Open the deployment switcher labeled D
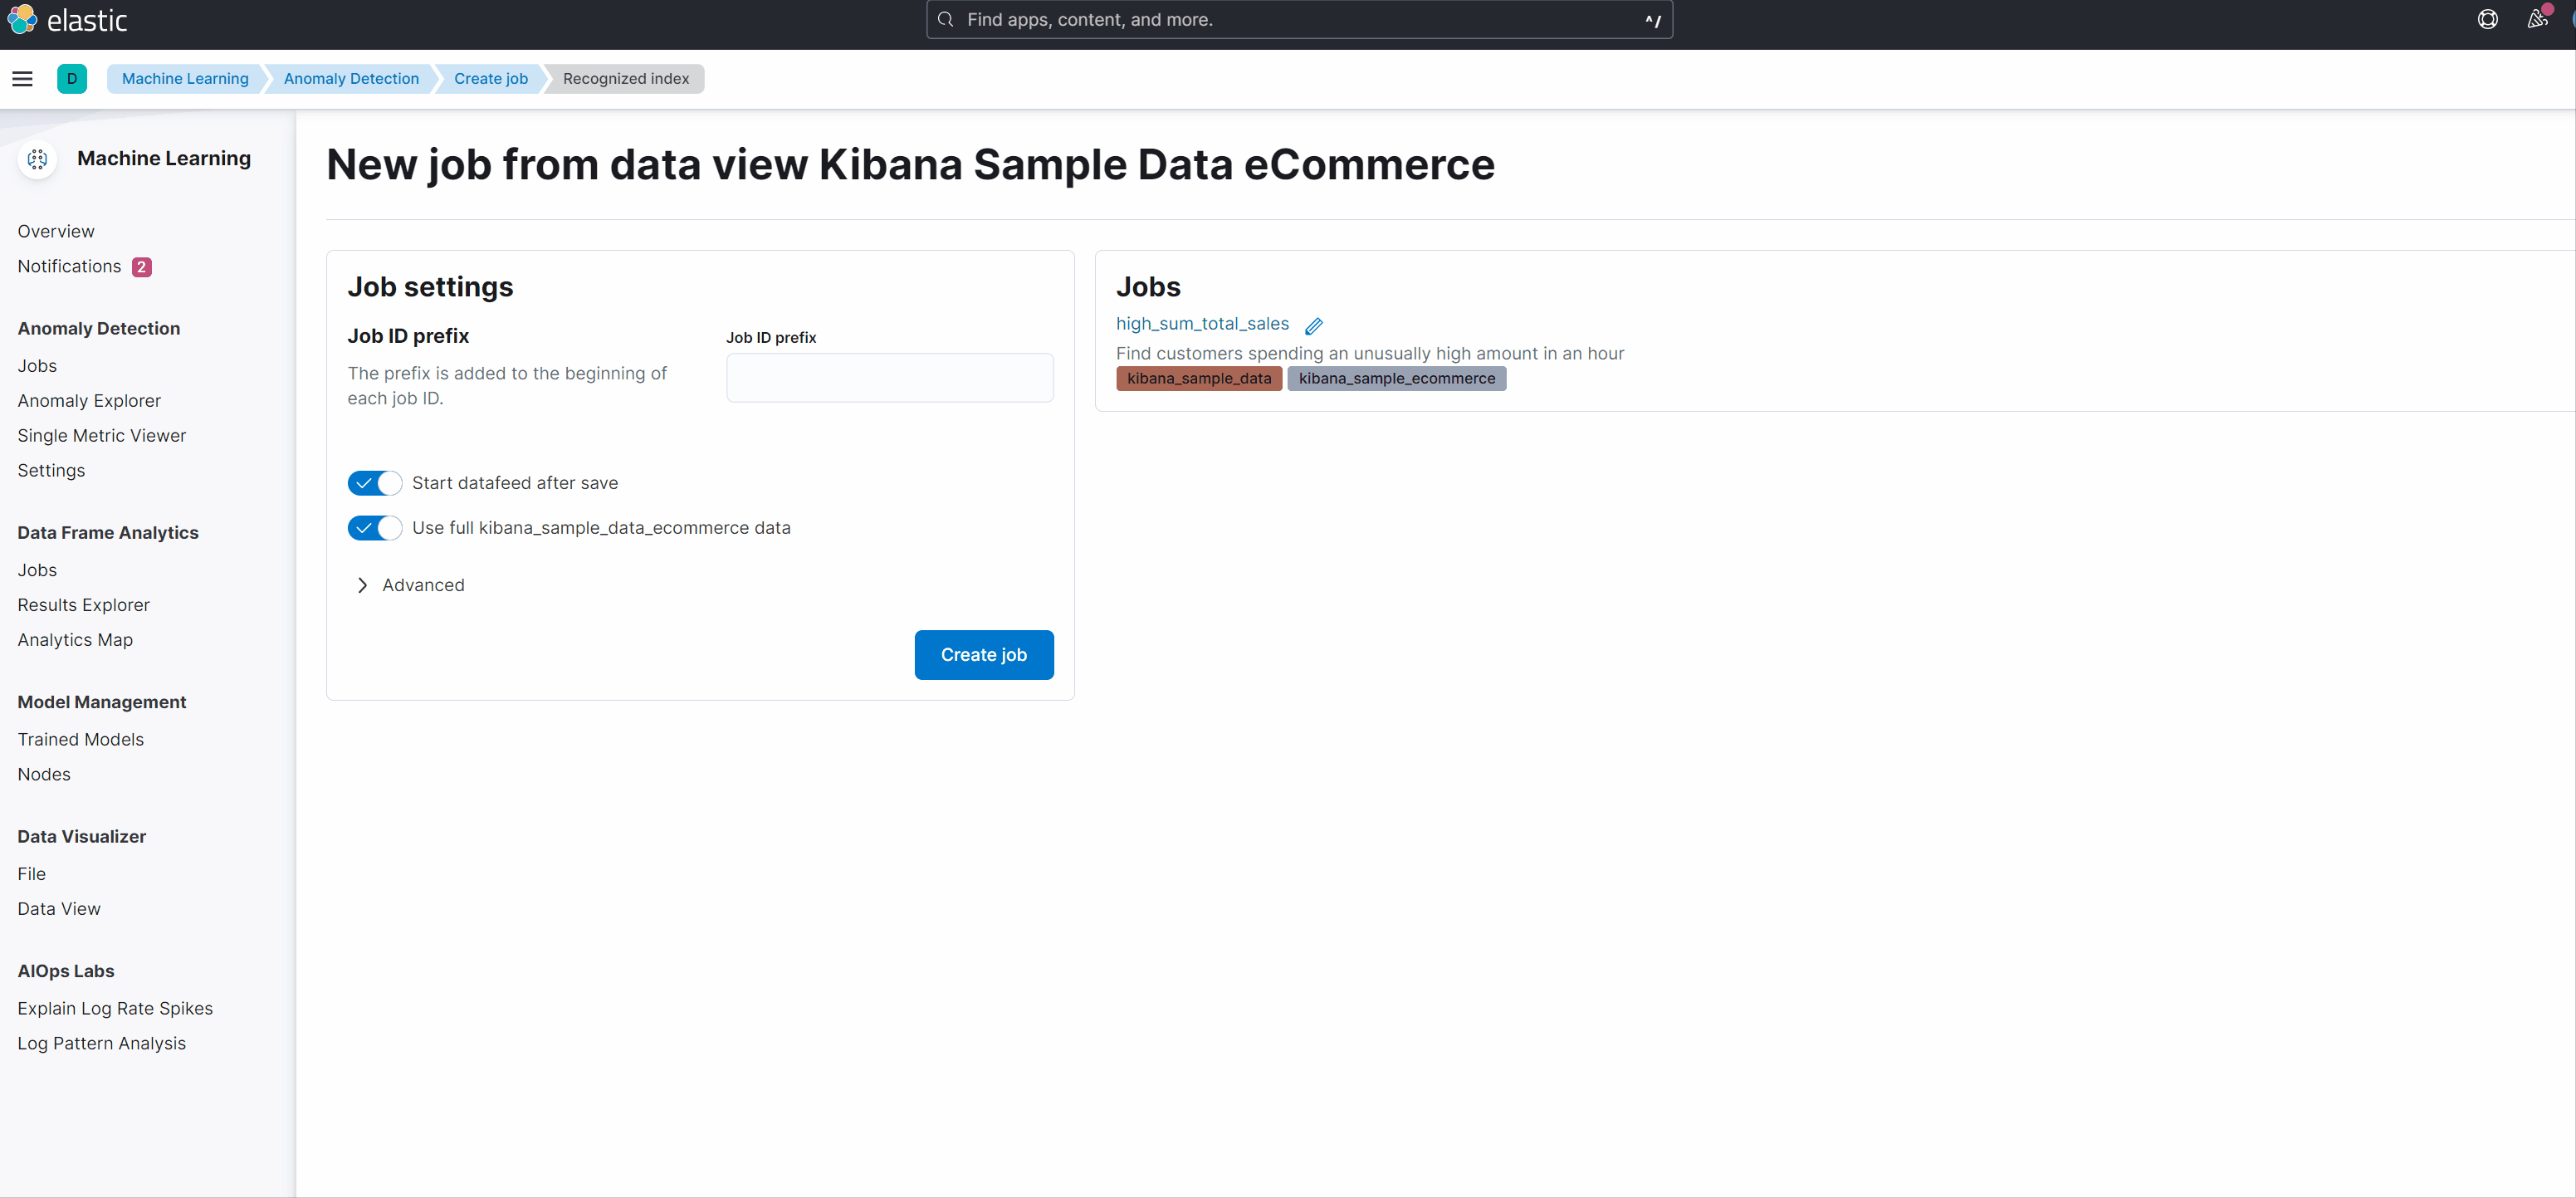 pyautogui.click(x=72, y=79)
